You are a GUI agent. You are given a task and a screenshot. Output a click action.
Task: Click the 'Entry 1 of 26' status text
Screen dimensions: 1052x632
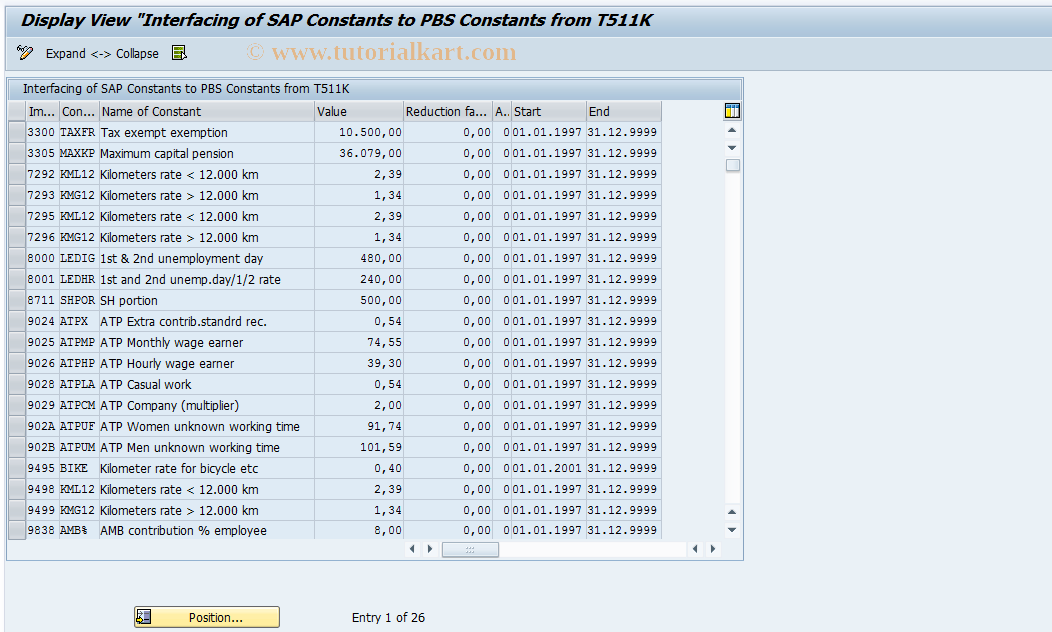[388, 617]
